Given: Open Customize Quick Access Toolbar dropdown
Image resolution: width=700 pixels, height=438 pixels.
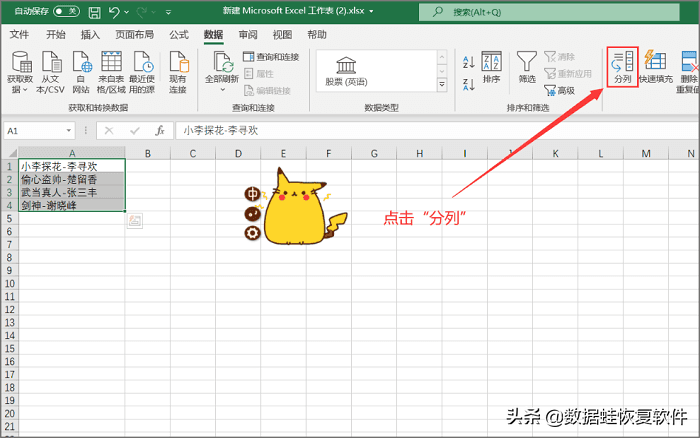Looking at the screenshot, I should pos(168,13).
